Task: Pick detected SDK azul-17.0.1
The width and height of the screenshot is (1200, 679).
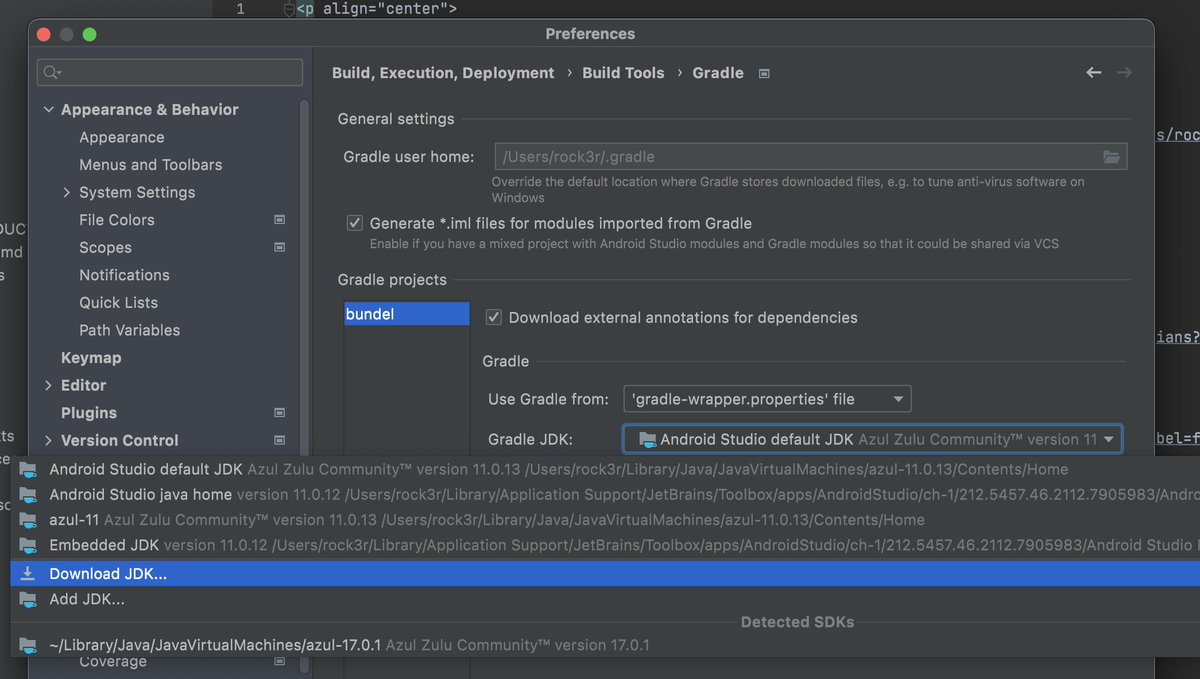Action: click(x=605, y=646)
